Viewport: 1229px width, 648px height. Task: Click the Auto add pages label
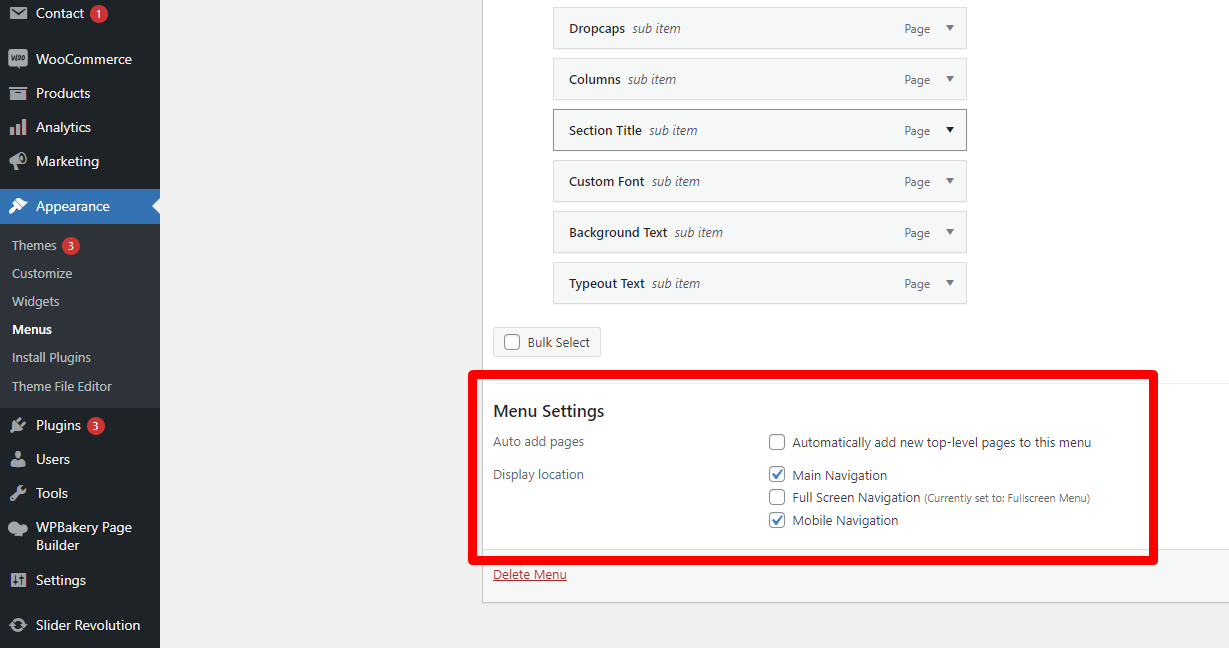[539, 441]
